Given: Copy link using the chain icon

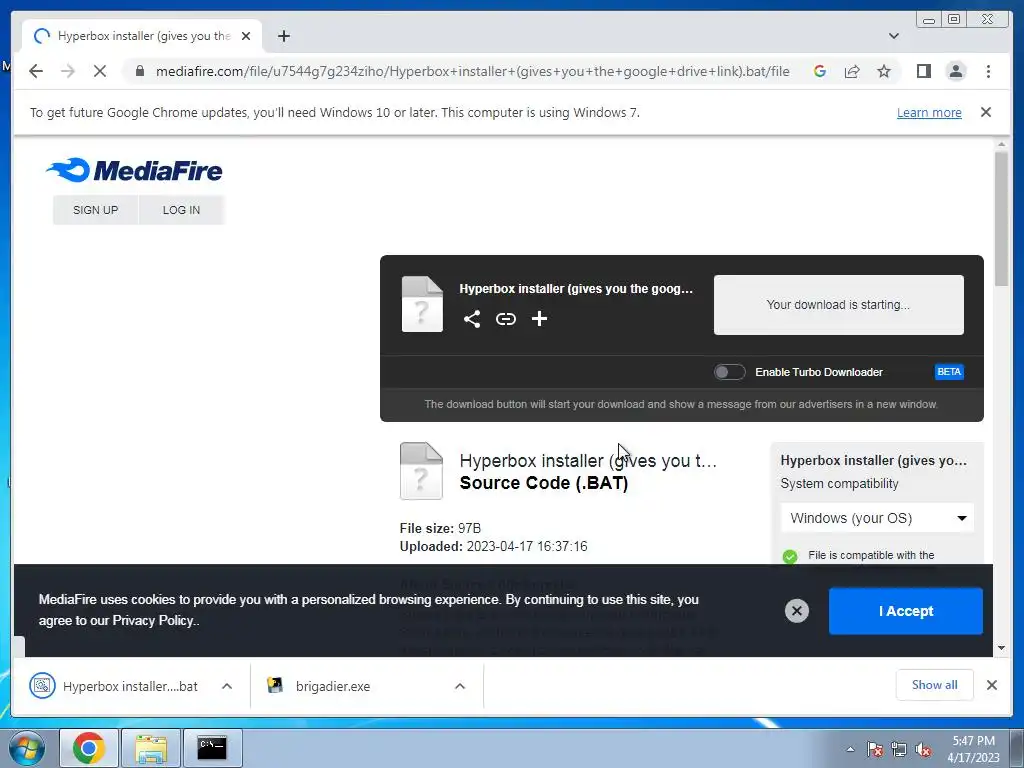Looking at the screenshot, I should click(x=505, y=319).
